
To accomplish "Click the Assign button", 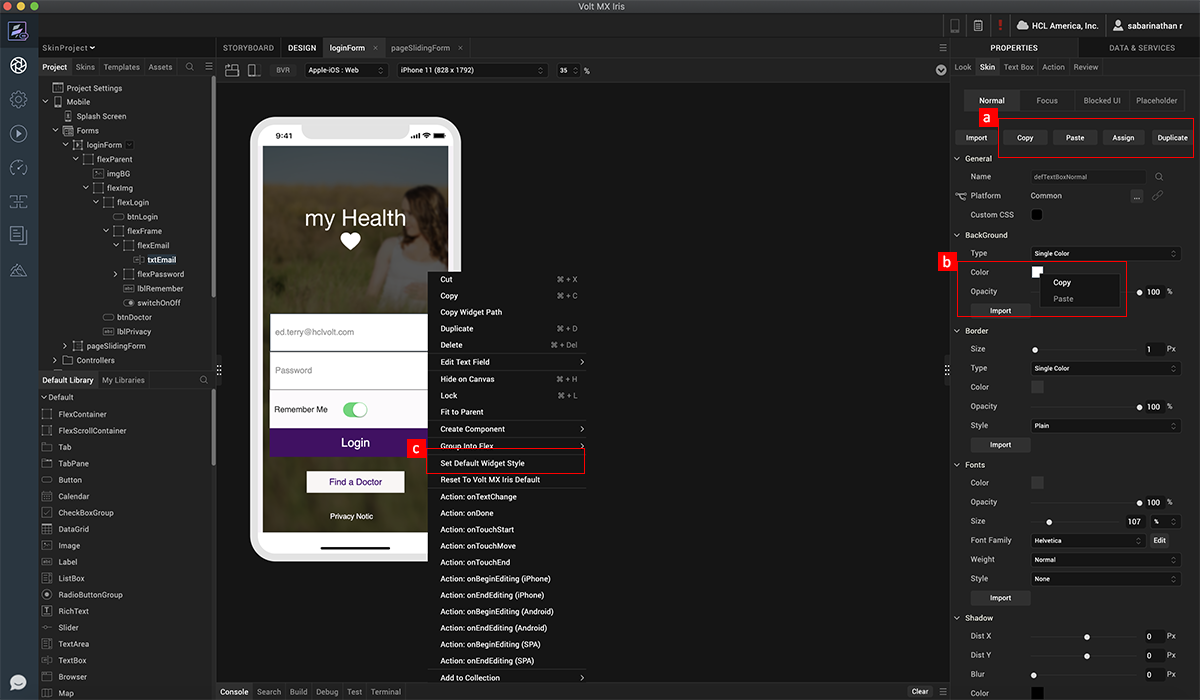I will 1123,138.
